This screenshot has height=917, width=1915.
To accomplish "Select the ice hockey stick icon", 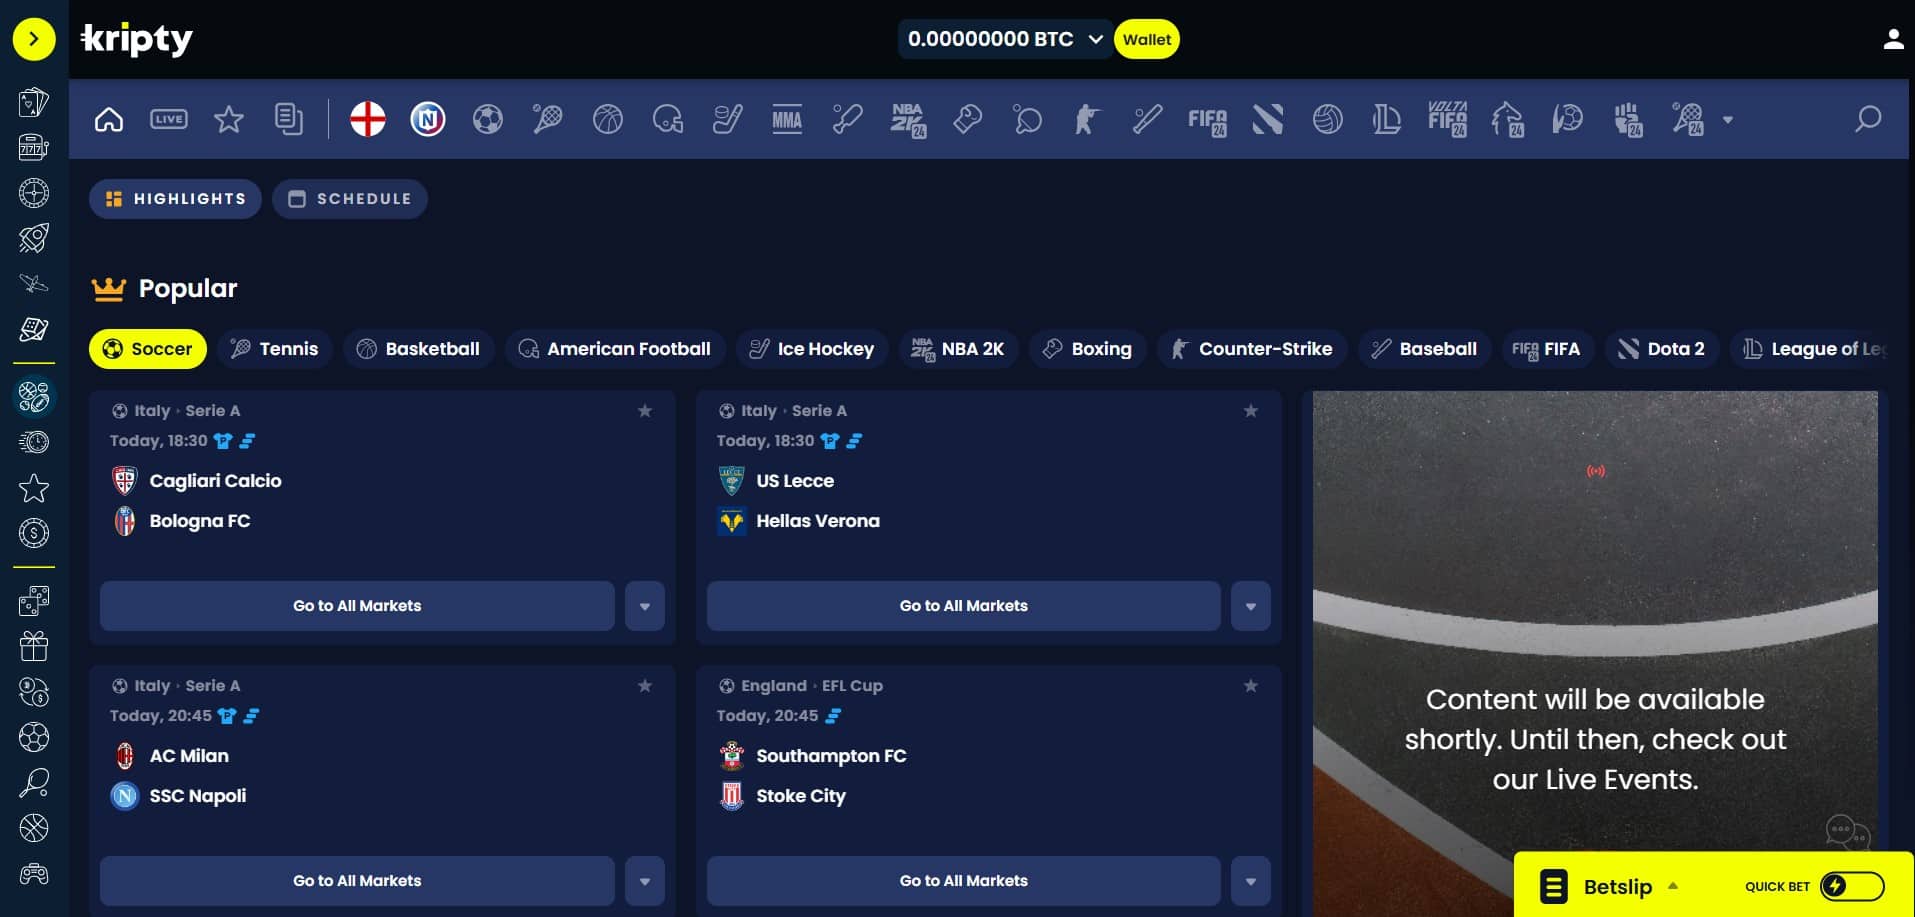I will coord(727,120).
